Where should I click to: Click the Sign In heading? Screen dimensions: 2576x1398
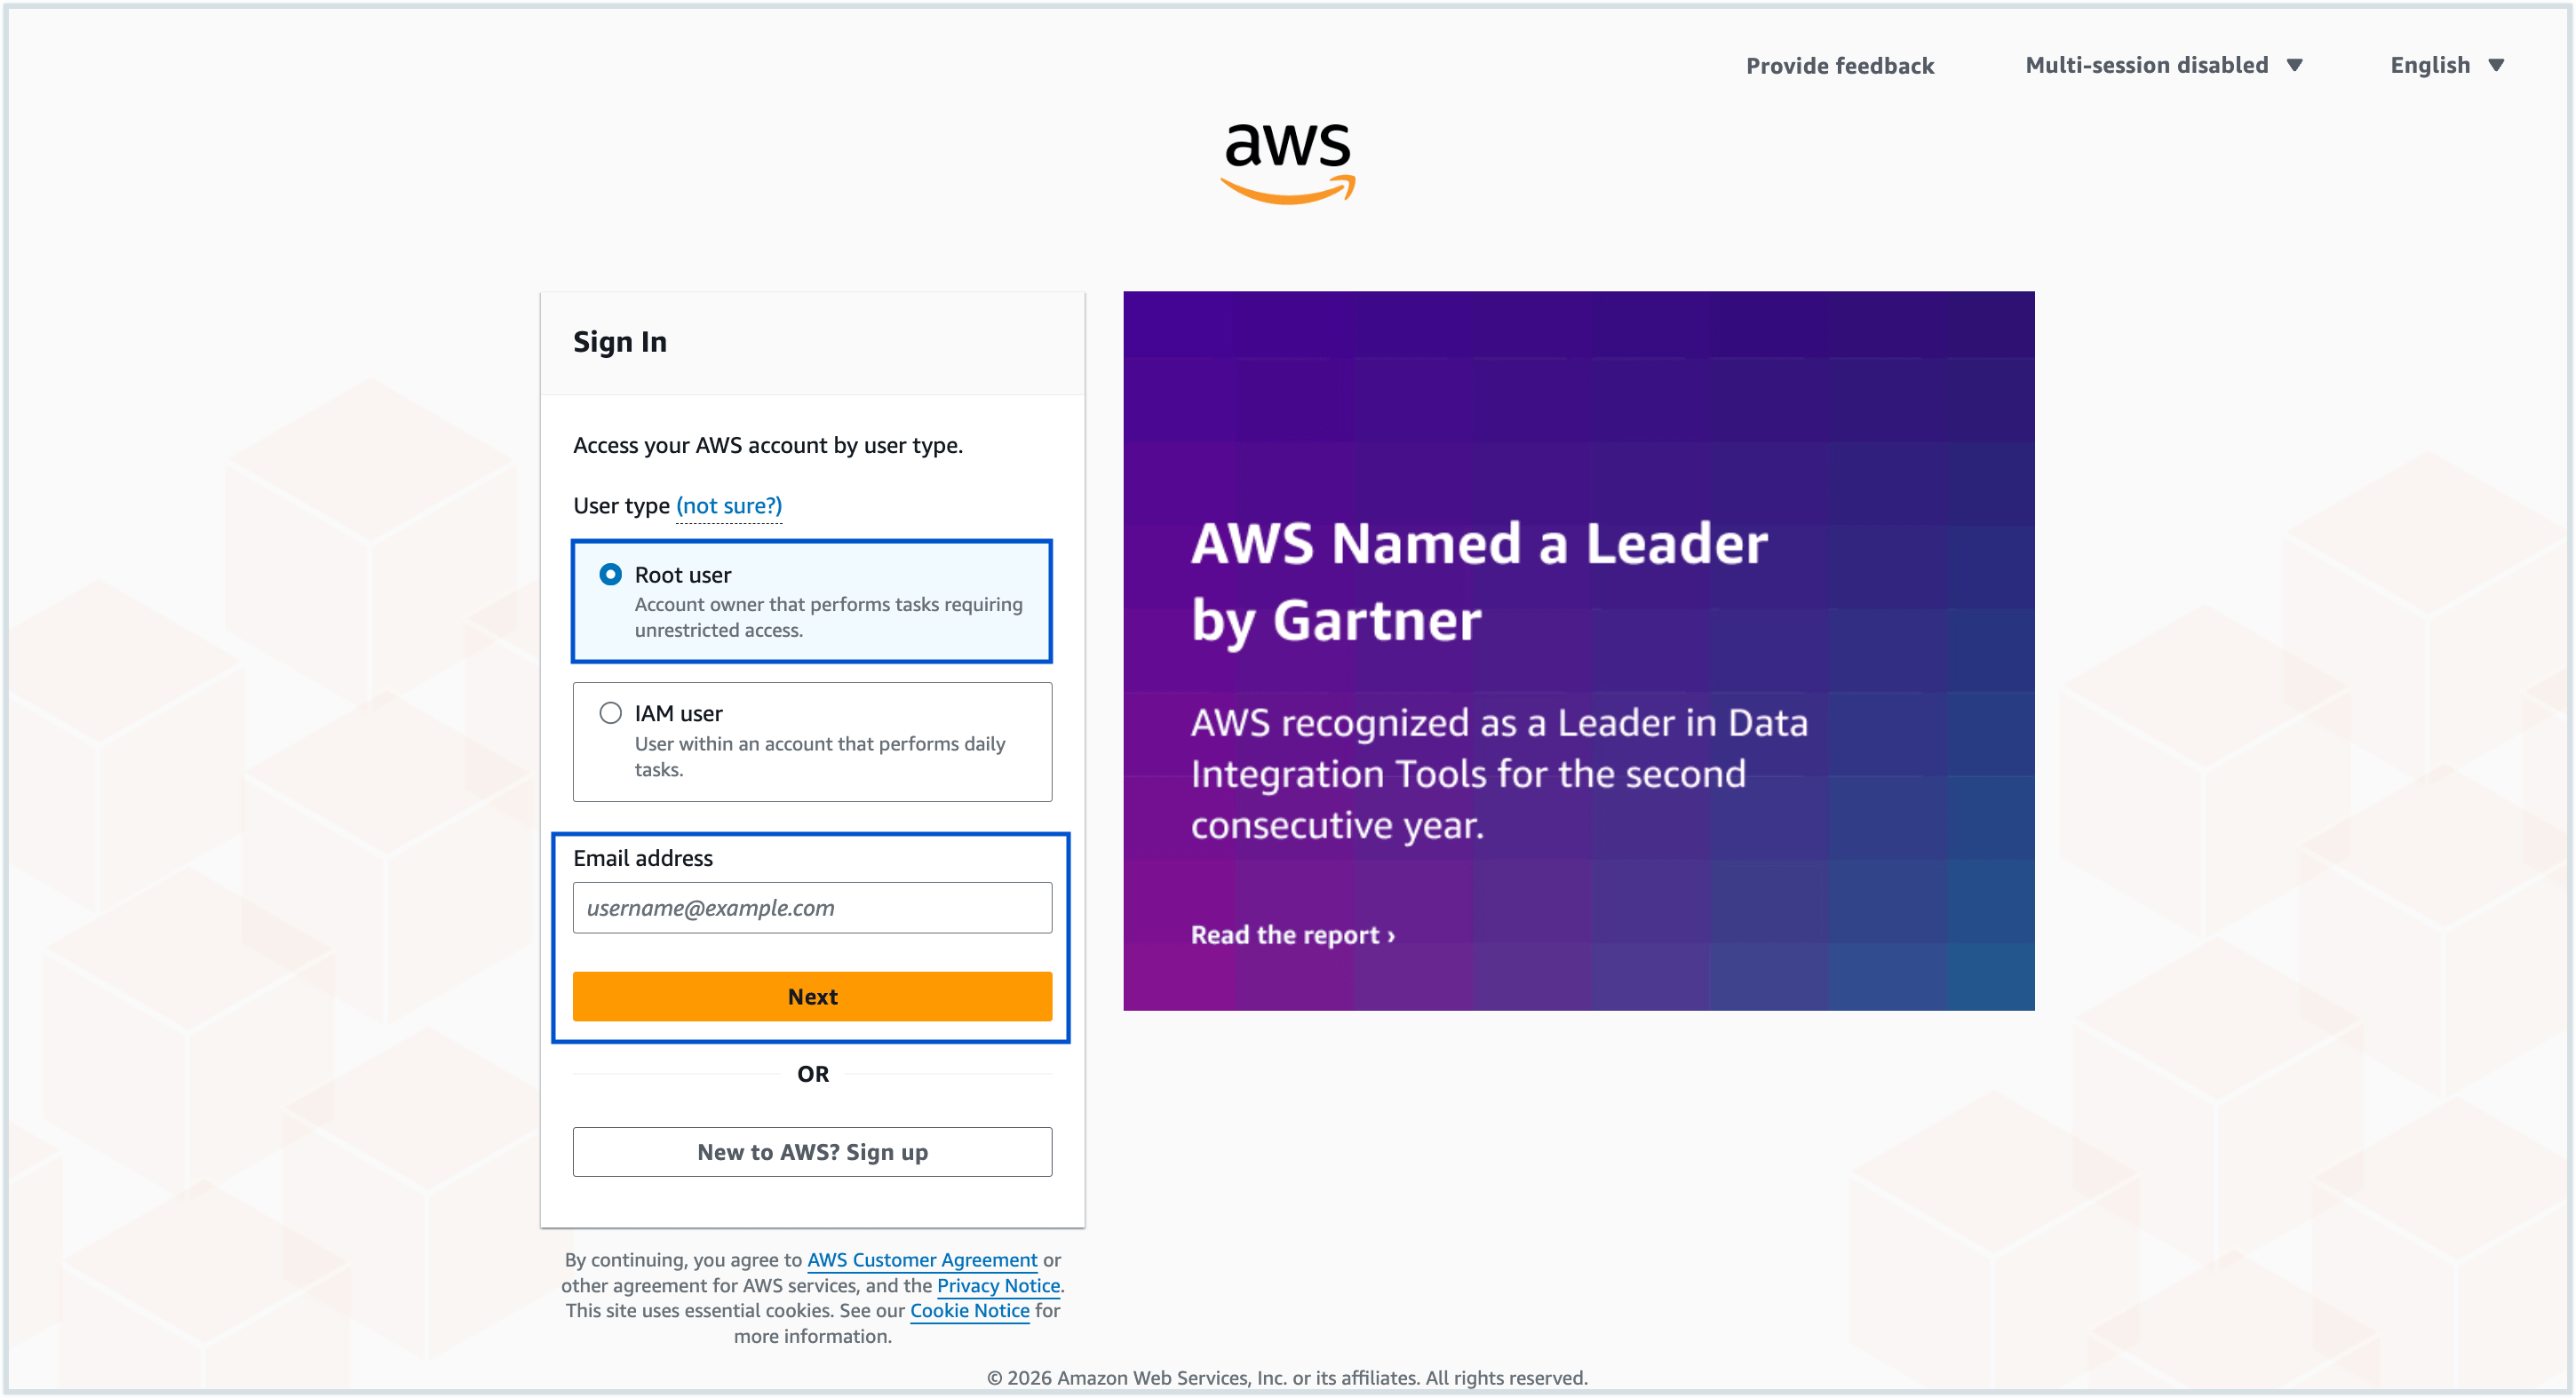pyautogui.click(x=620, y=341)
